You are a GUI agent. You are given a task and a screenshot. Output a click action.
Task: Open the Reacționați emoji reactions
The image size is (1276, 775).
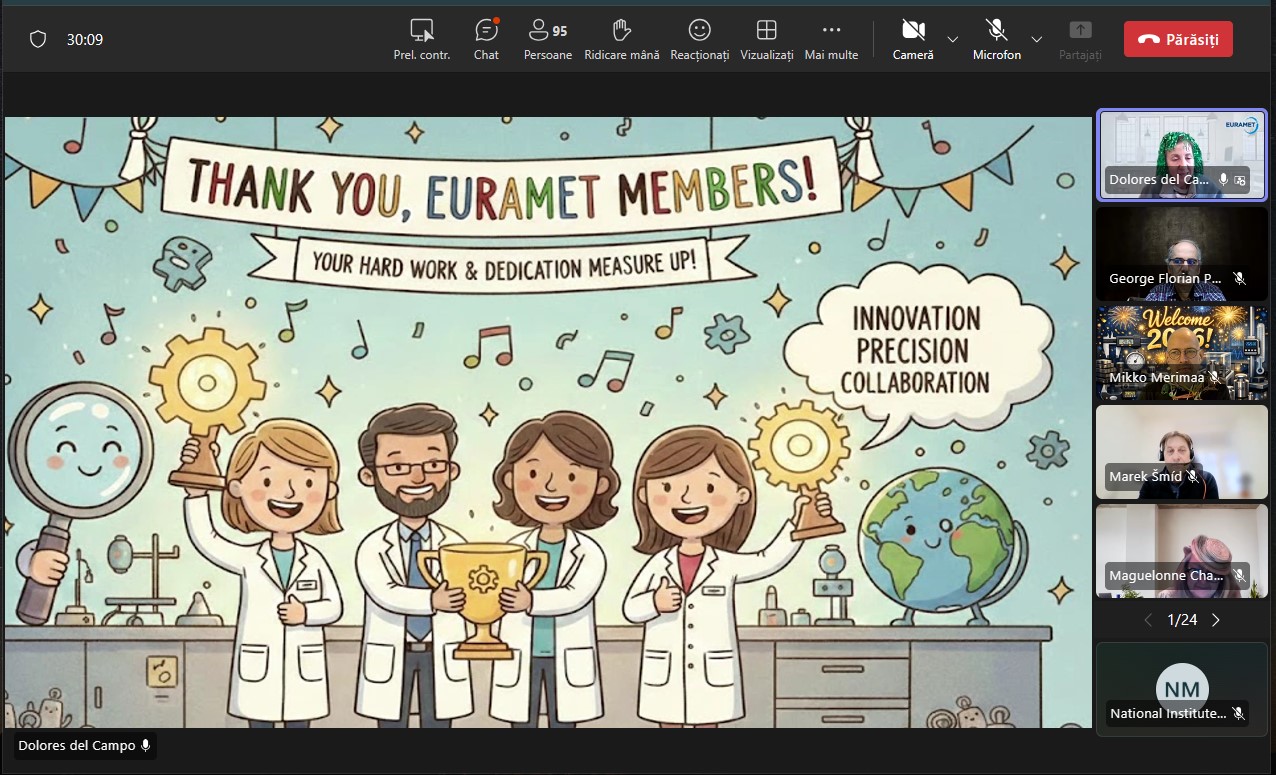click(x=699, y=39)
